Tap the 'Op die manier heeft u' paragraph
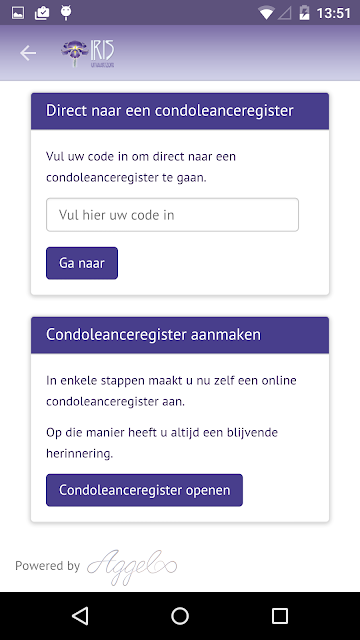 point(162,443)
